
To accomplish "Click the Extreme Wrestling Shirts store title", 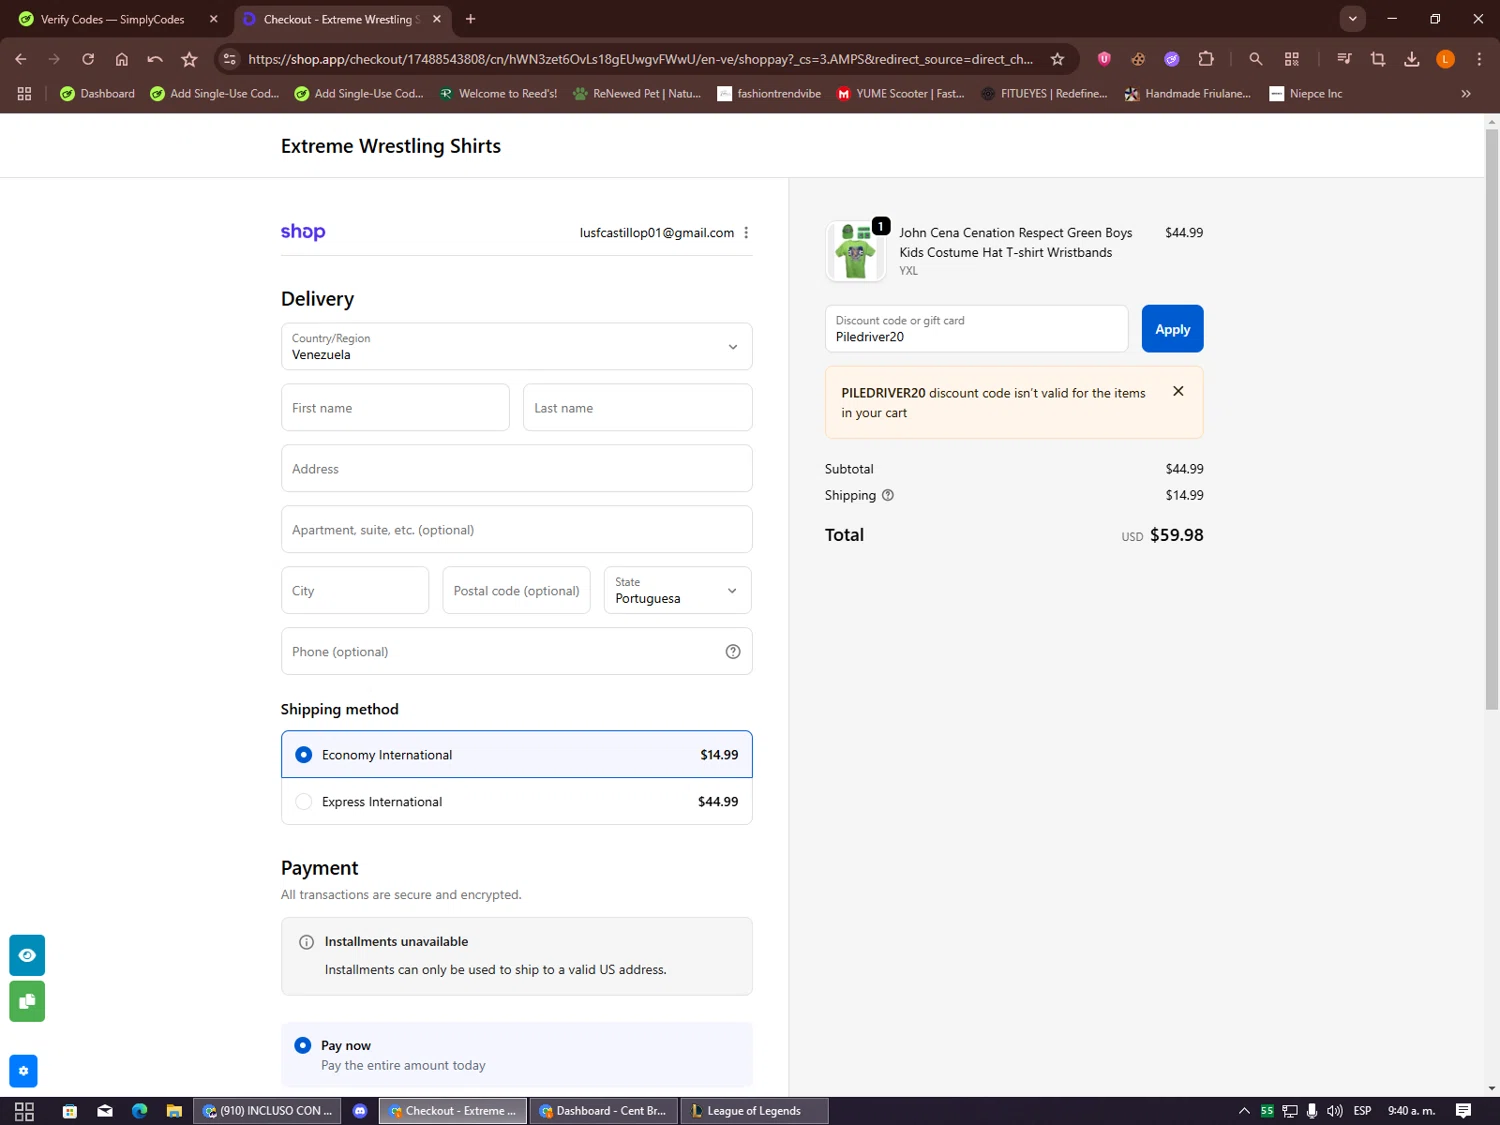I will 391,146.
